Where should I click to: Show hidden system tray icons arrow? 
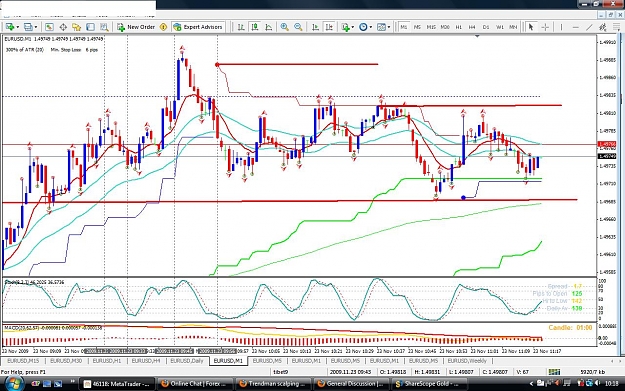531,383
